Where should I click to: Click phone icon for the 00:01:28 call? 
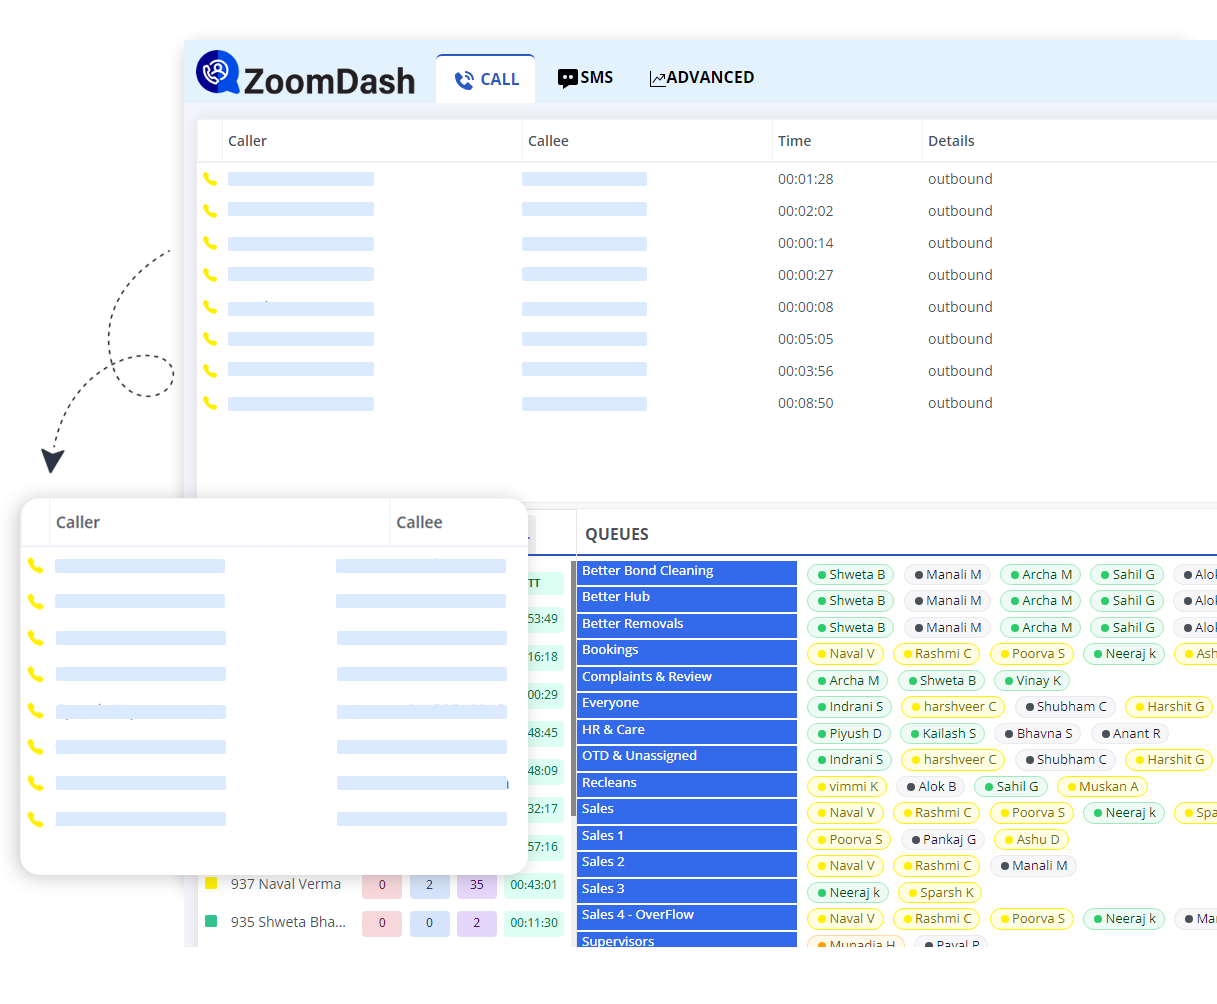(x=210, y=179)
